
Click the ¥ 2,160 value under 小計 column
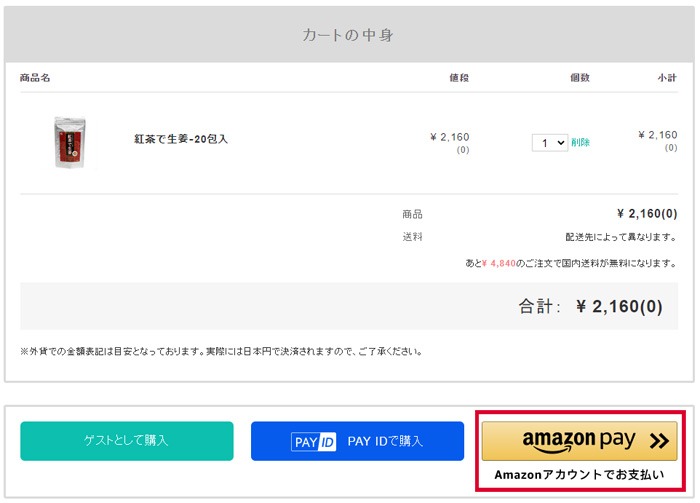pyautogui.click(x=658, y=135)
